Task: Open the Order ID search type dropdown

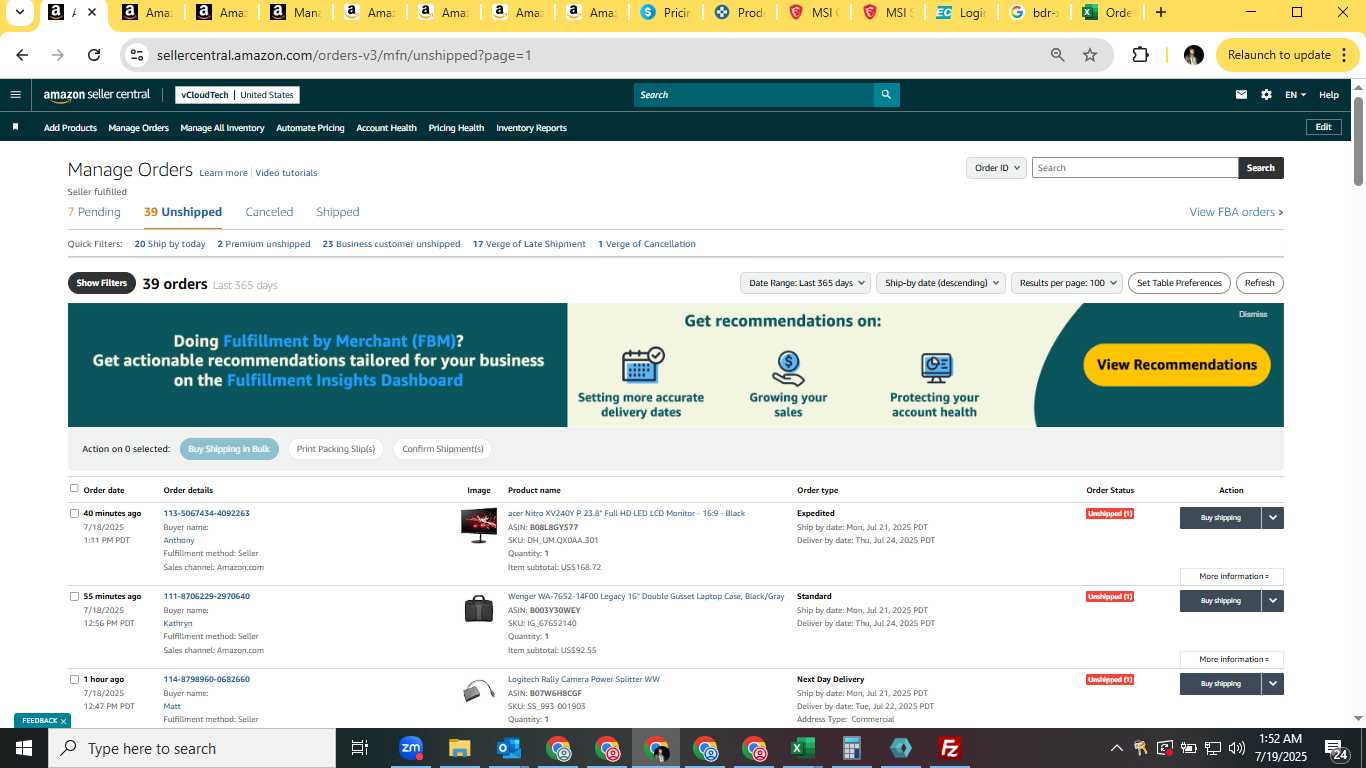Action: coord(997,168)
